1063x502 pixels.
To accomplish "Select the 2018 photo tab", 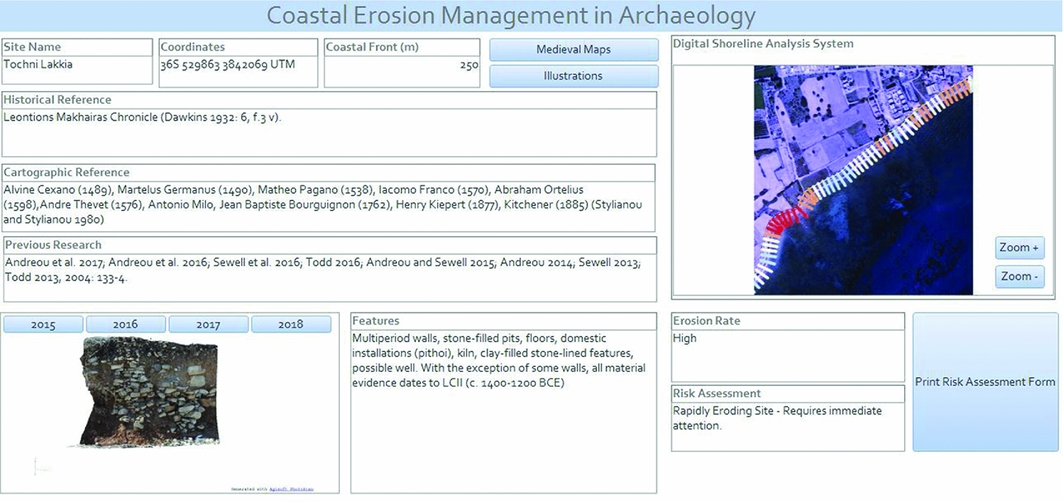I will 290,325.
